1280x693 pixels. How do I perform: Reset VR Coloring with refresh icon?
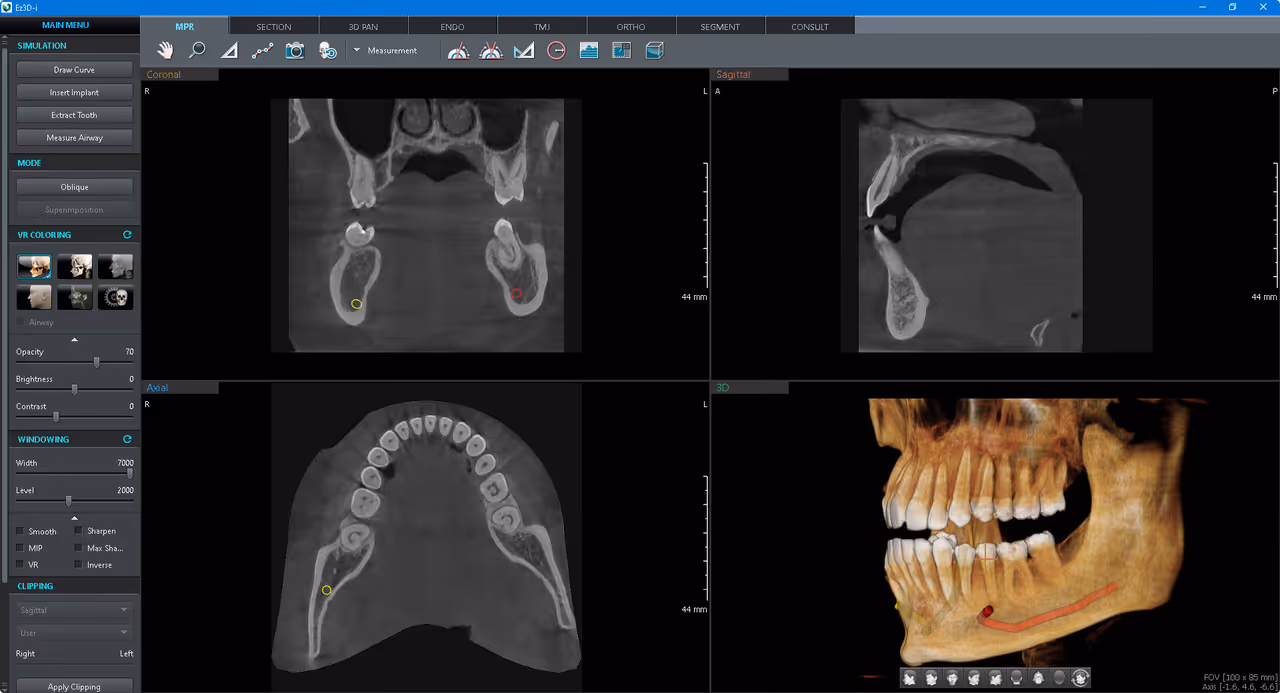(x=127, y=235)
